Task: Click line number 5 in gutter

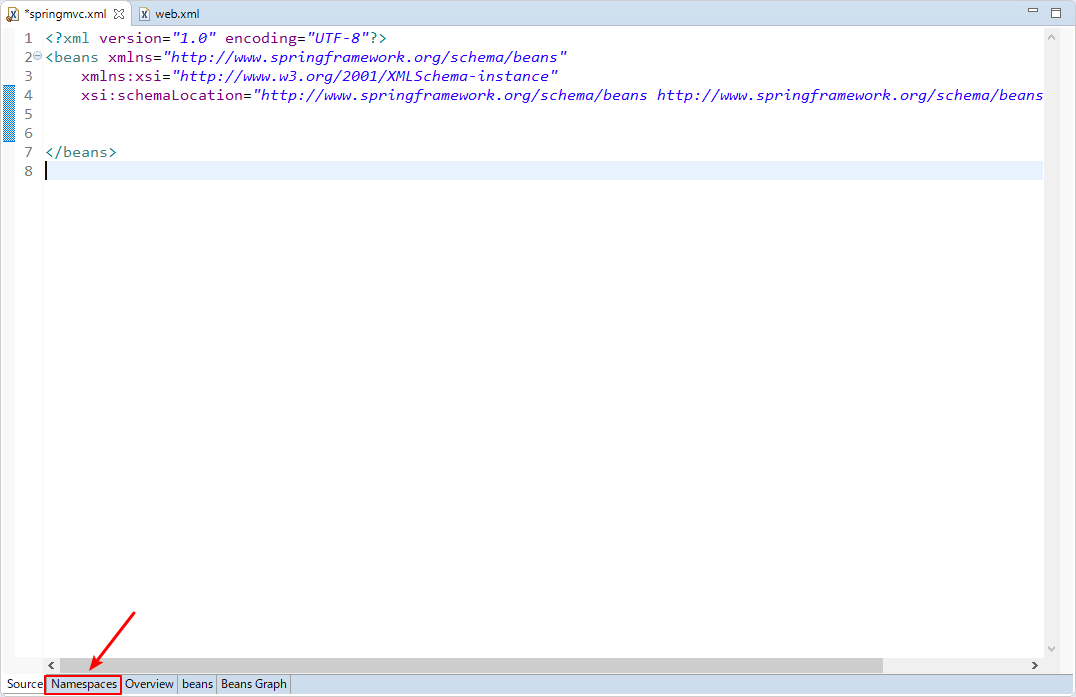Action: point(28,114)
